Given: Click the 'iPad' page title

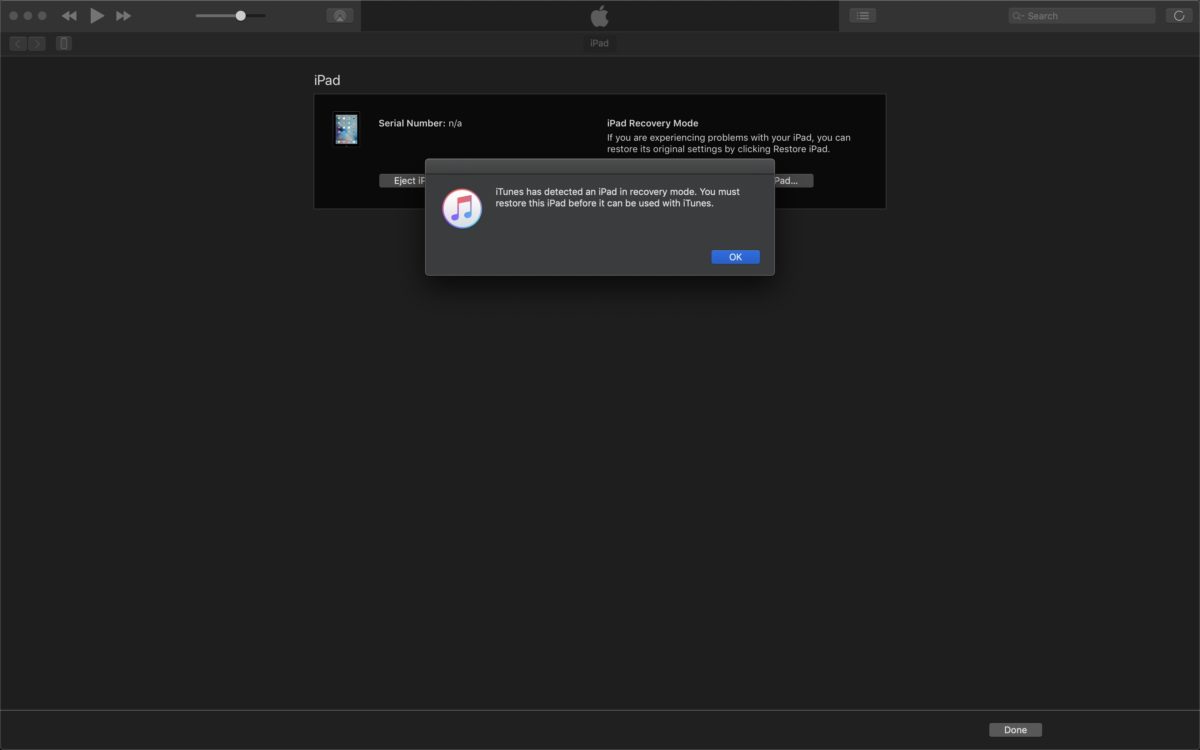Looking at the screenshot, I should (x=327, y=80).
